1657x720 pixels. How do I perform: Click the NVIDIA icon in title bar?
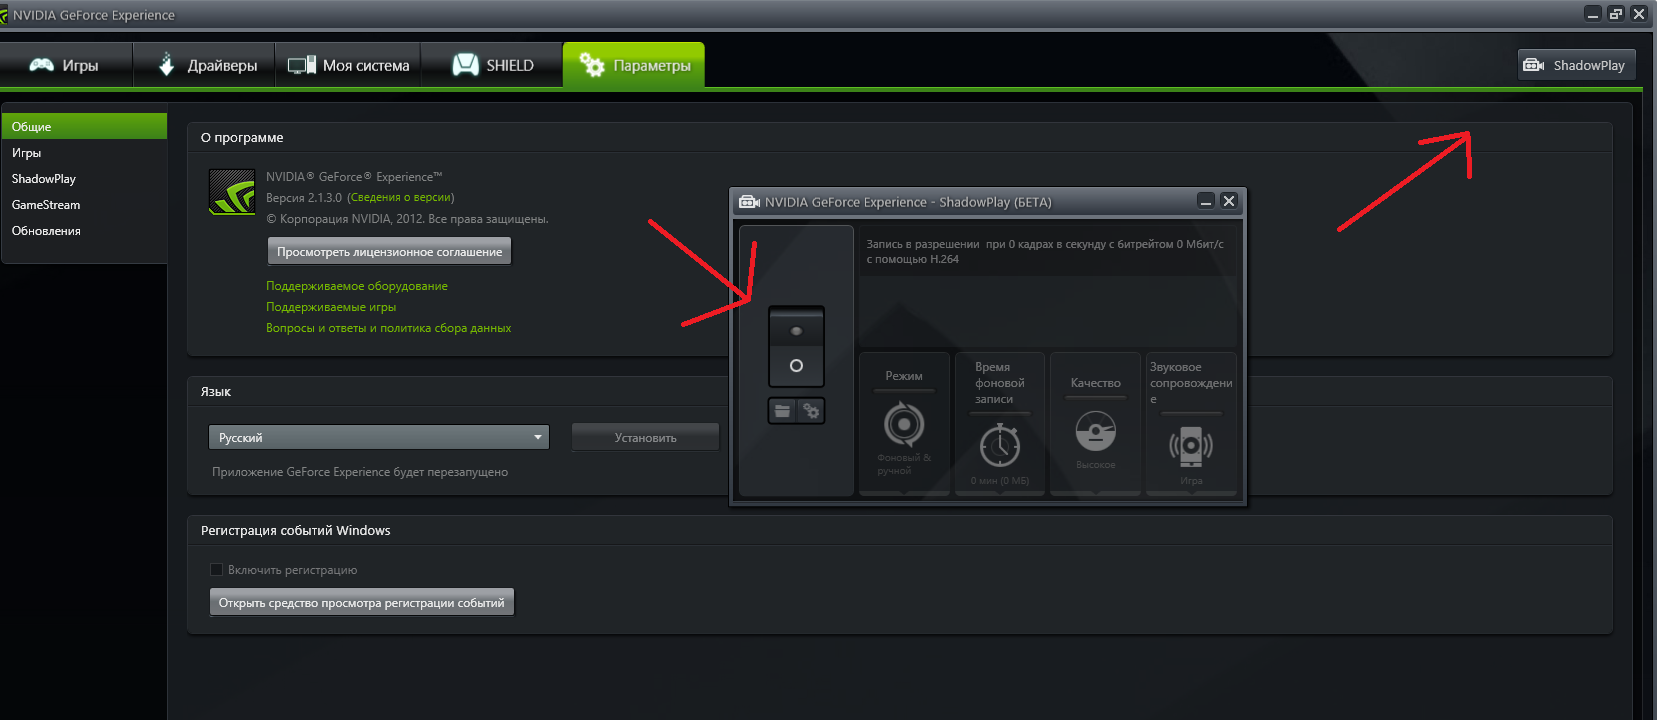pyautogui.click(x=4, y=15)
